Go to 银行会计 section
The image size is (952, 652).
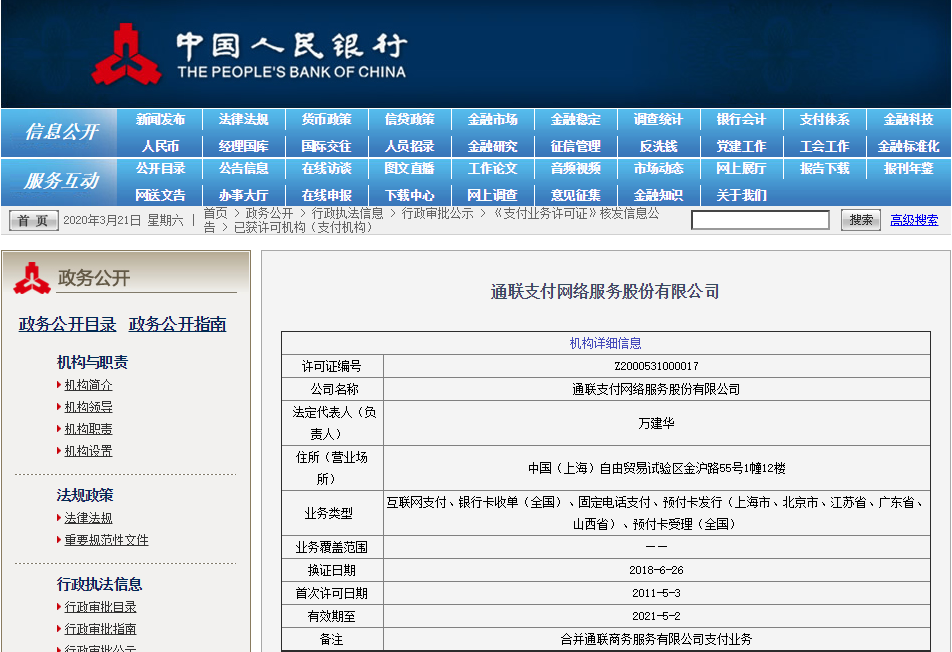click(x=741, y=120)
